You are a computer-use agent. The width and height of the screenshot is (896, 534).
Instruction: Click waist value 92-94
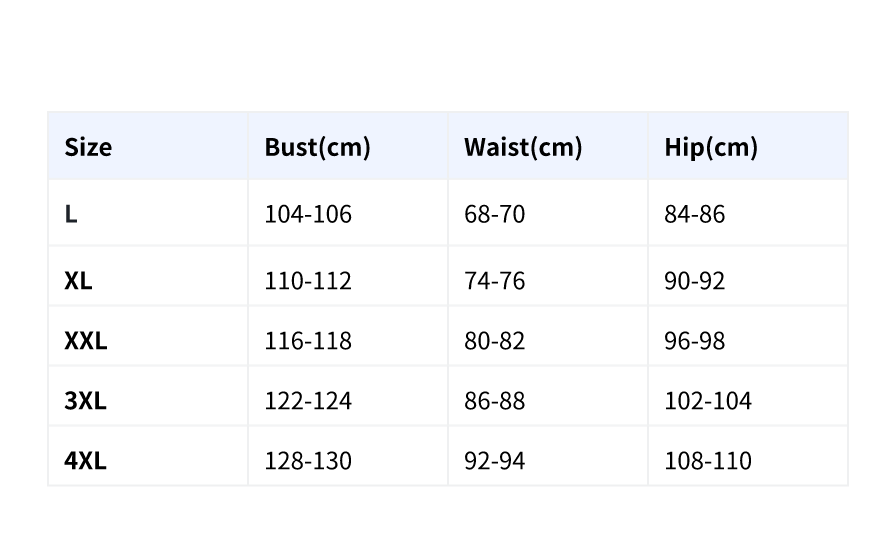[494, 461]
